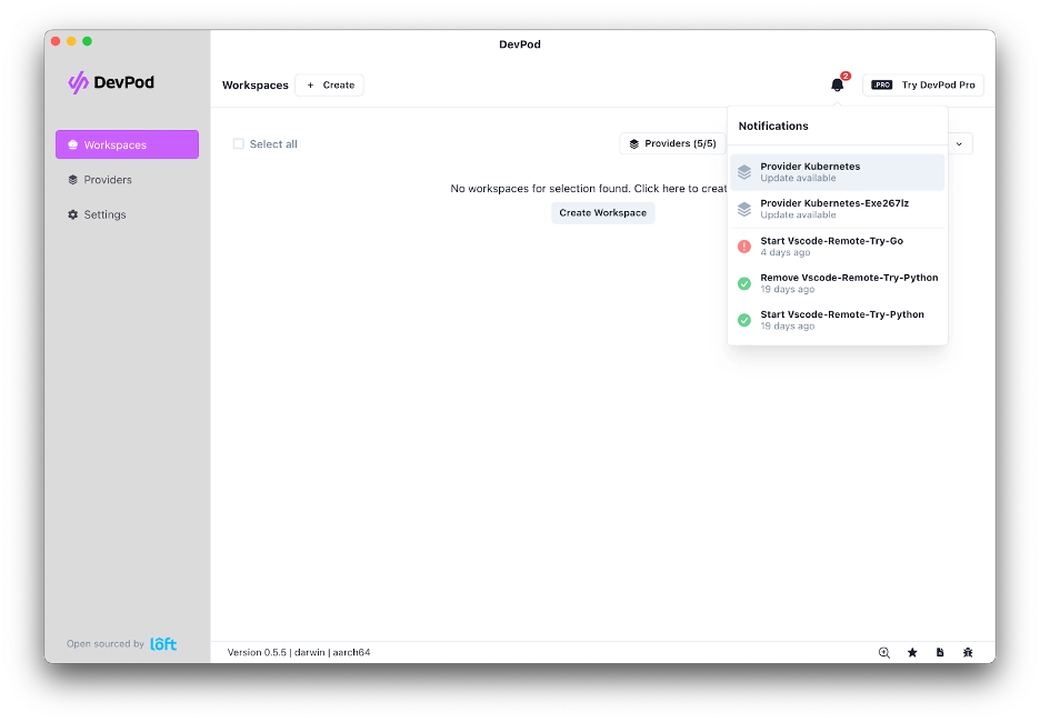
Task: Open Settings in the sidebar
Action: [x=127, y=215]
